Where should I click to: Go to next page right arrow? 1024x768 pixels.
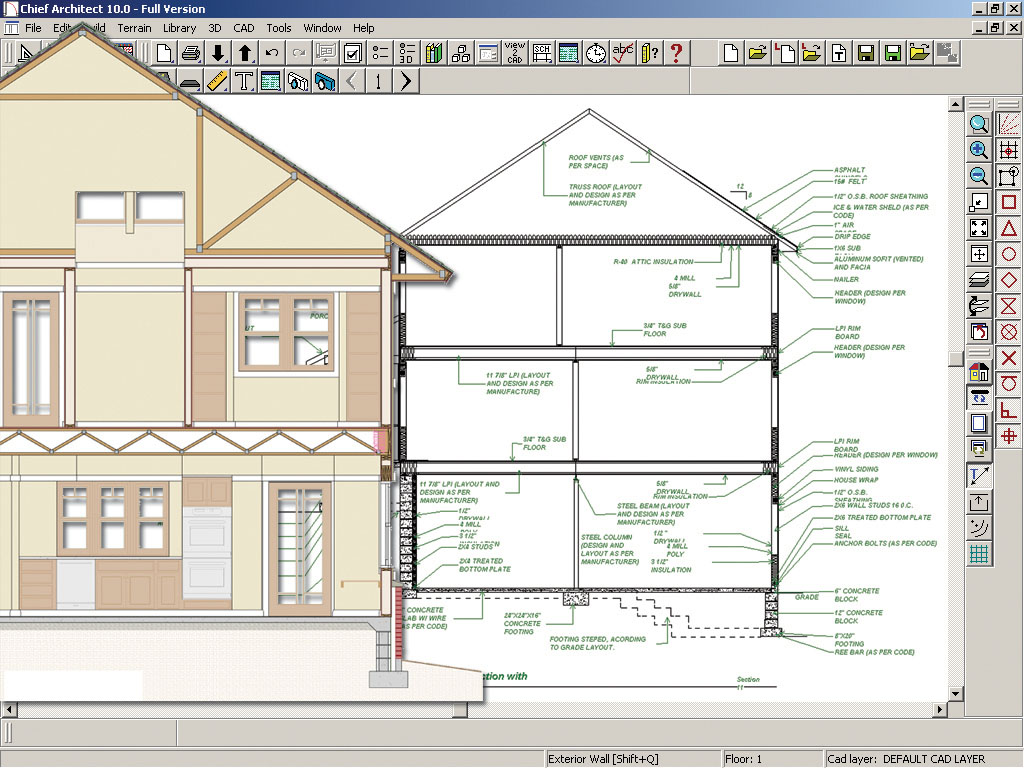406,82
